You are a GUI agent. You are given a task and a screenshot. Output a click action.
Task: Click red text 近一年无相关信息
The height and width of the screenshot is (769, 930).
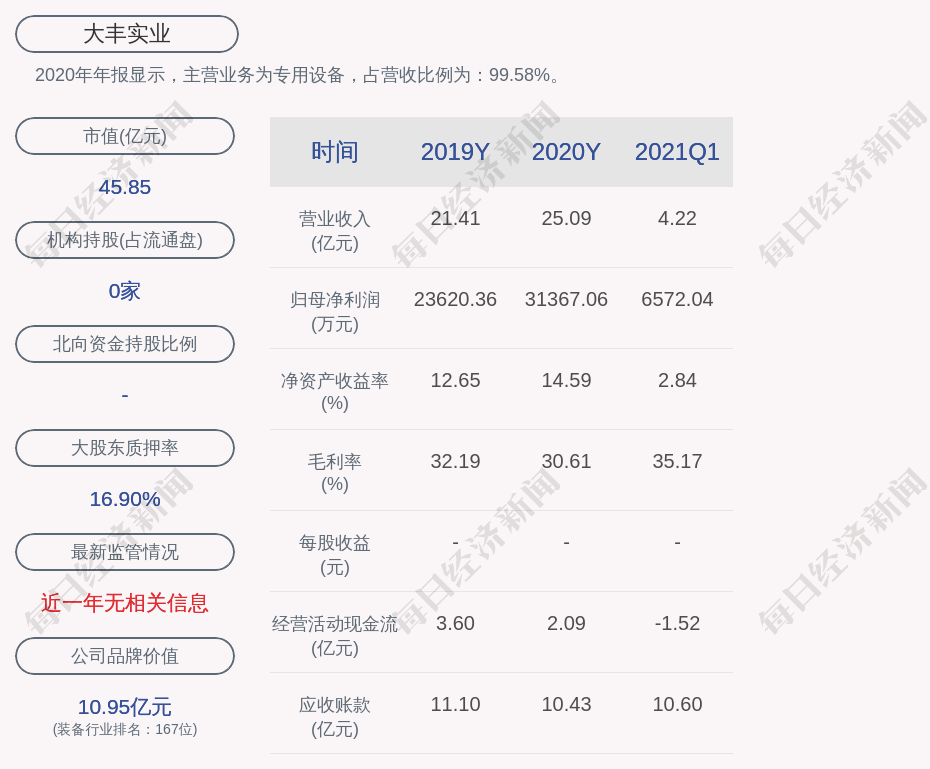125,603
